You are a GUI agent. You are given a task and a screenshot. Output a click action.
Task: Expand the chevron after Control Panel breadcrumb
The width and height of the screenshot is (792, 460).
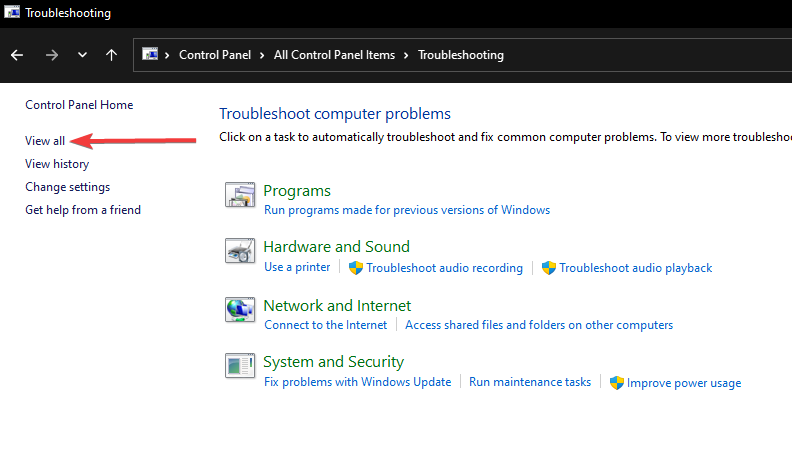tap(265, 55)
